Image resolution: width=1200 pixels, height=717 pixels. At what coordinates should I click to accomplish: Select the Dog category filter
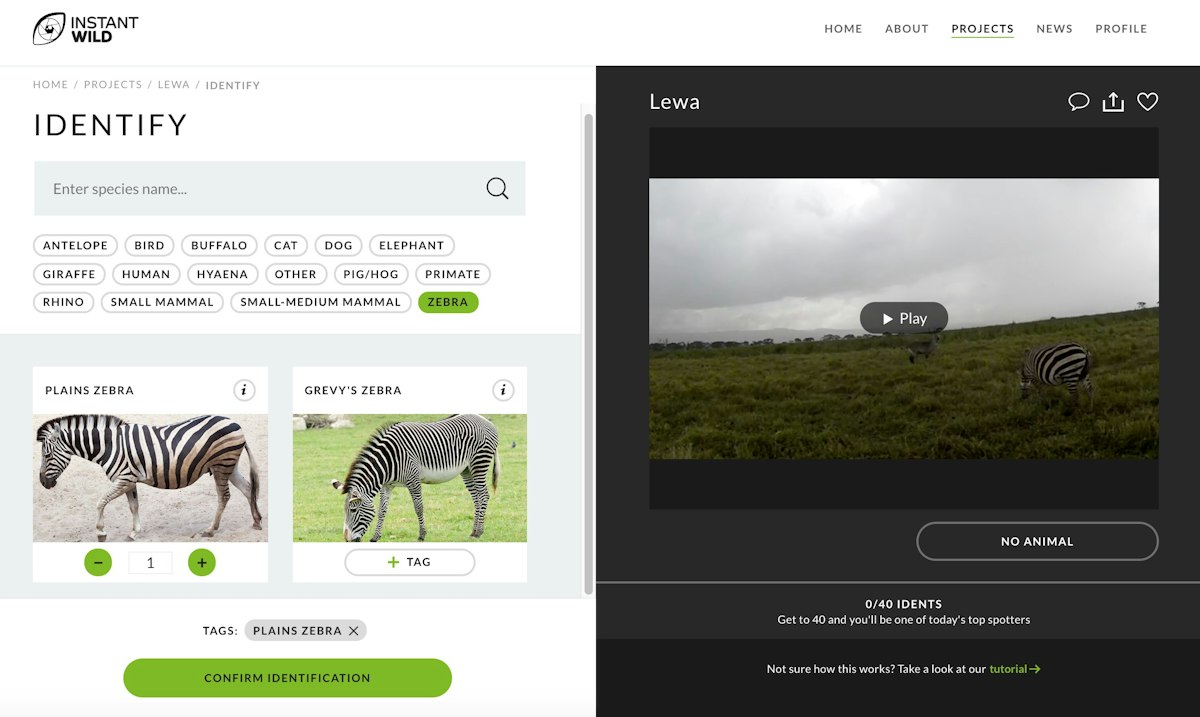point(338,245)
